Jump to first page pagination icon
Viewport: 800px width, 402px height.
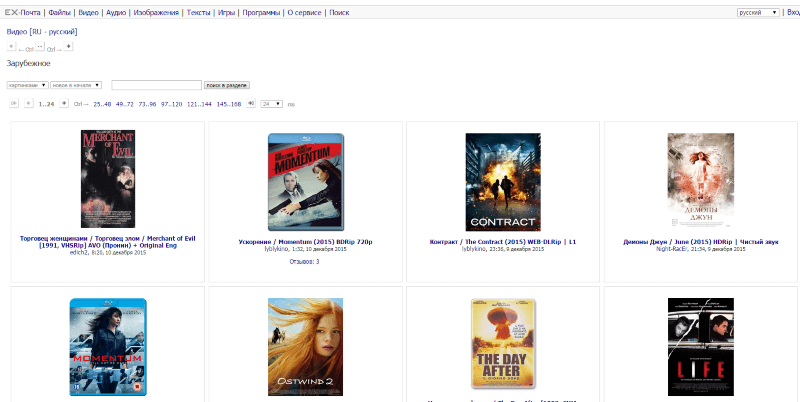14,104
